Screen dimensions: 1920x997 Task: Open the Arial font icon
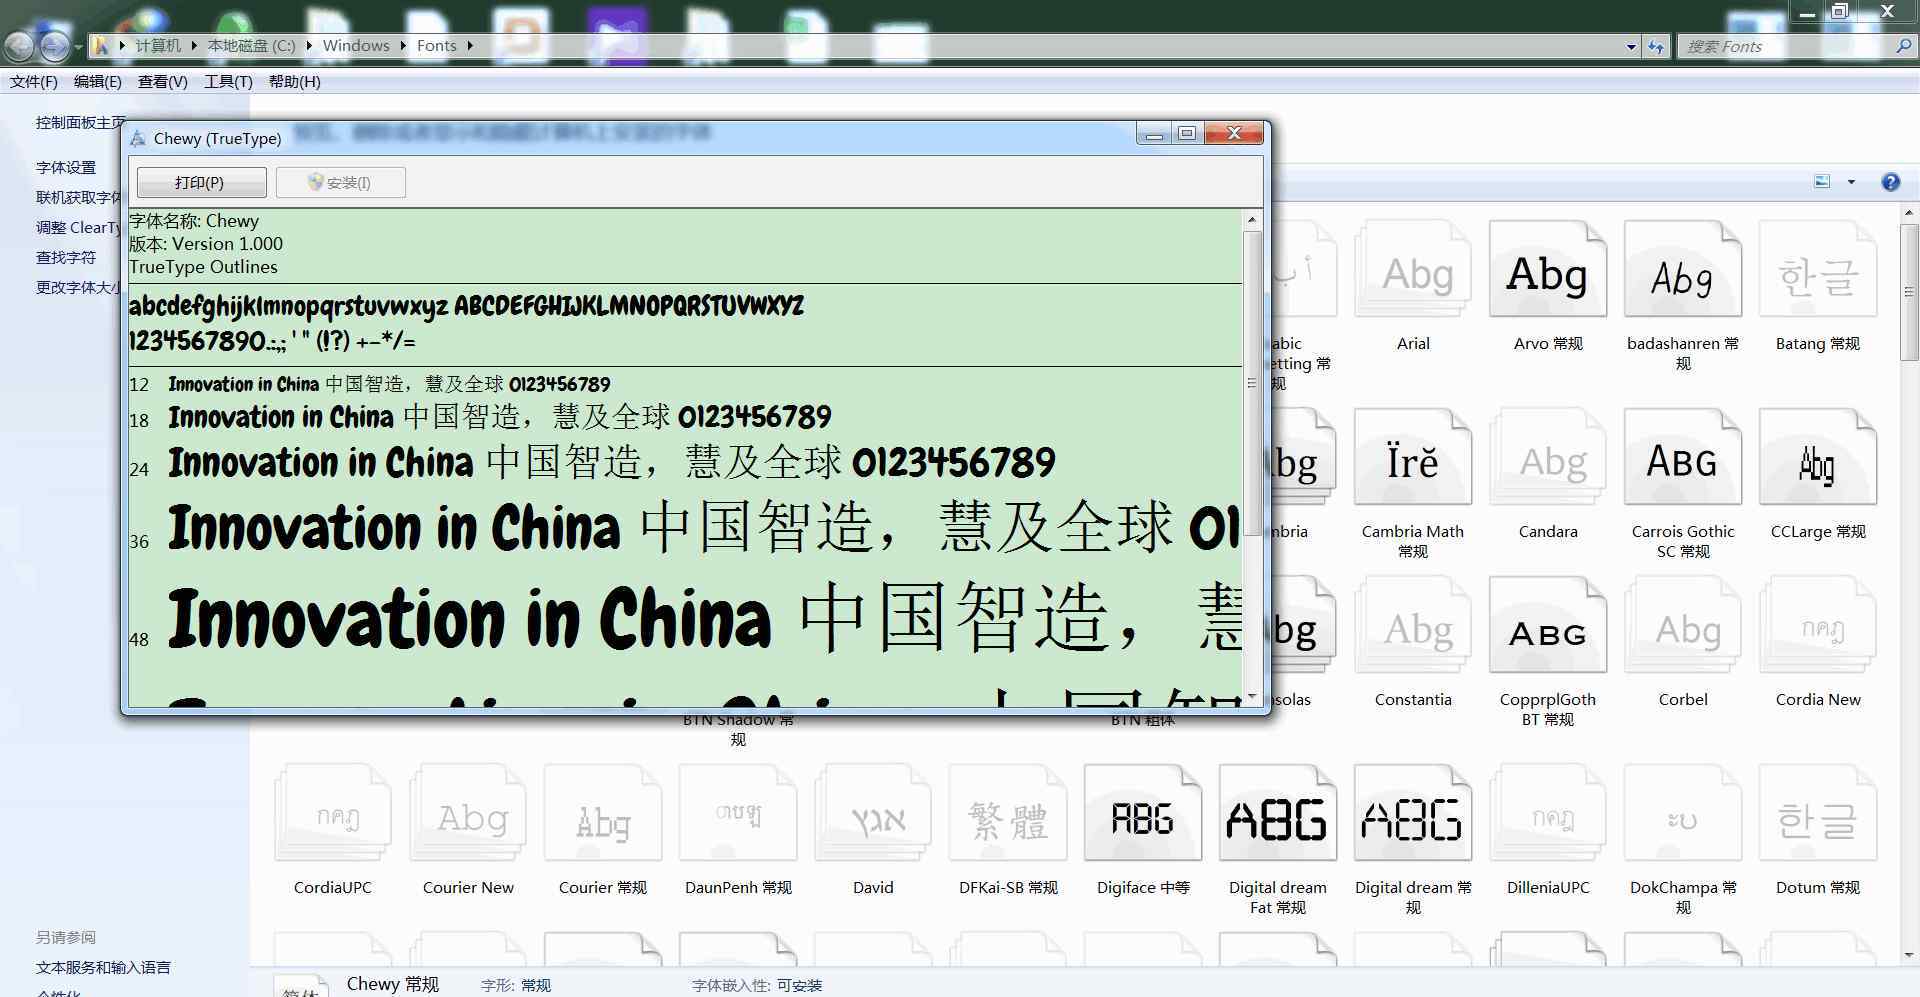1413,271
